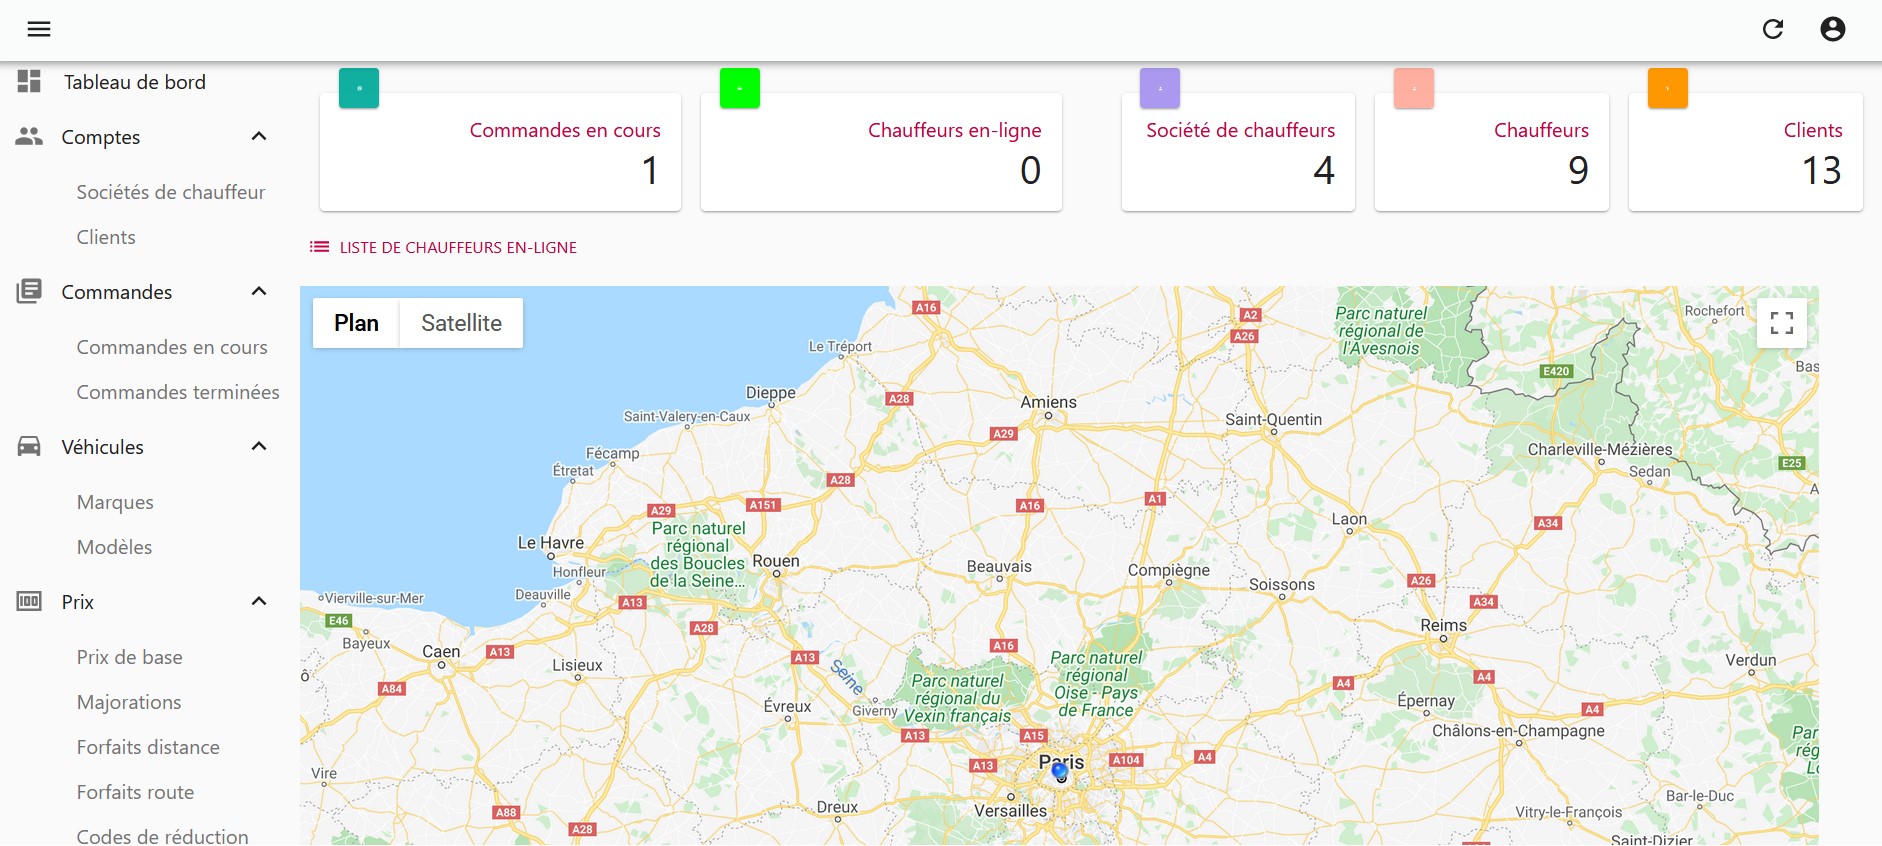Click the orange Clients card icon
The width and height of the screenshot is (1882, 846).
[1668, 88]
